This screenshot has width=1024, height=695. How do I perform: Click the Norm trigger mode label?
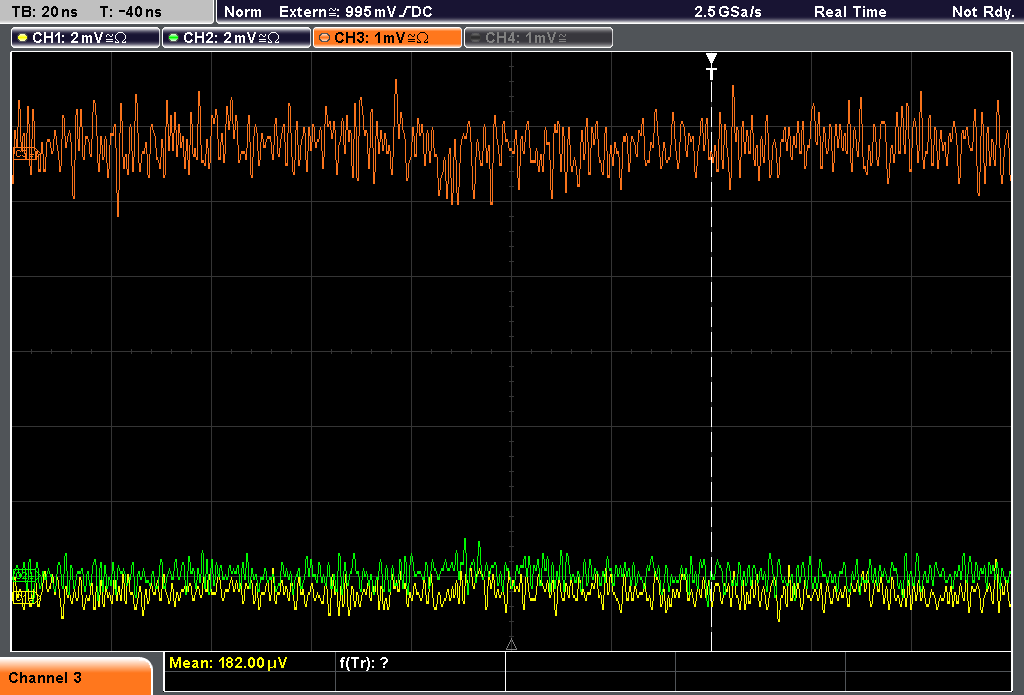tap(243, 12)
